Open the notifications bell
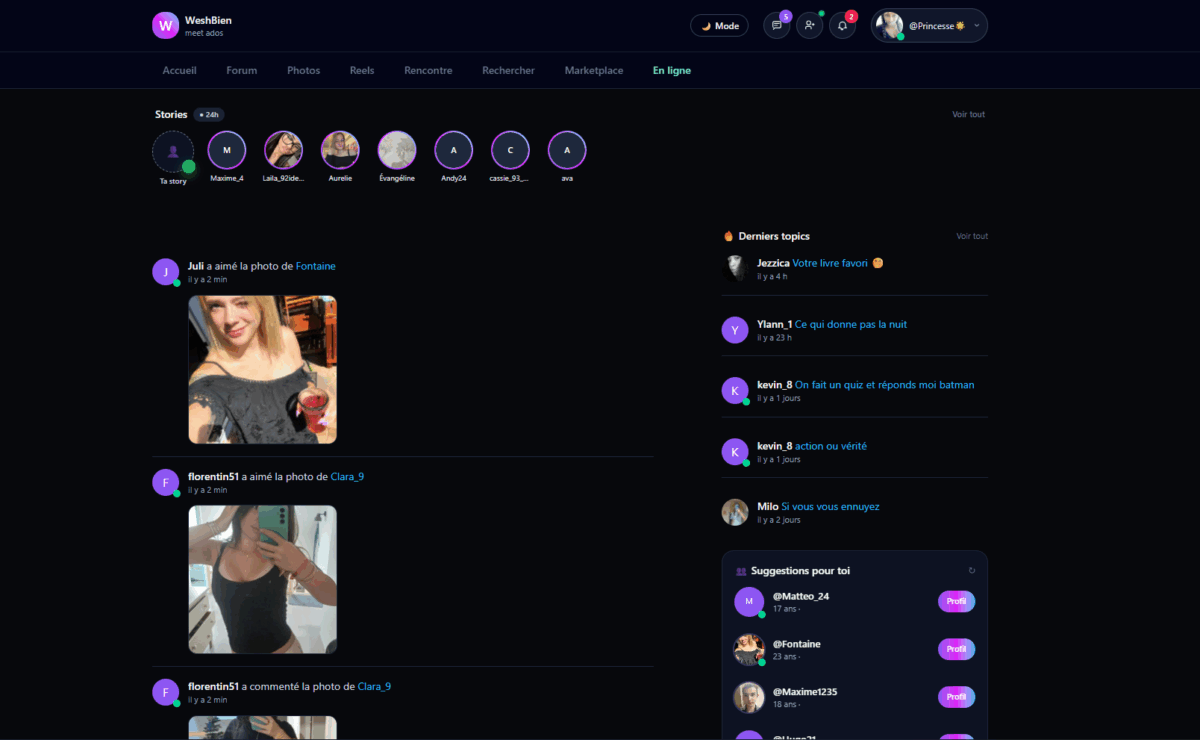Image resolution: width=1200 pixels, height=740 pixels. coord(842,26)
